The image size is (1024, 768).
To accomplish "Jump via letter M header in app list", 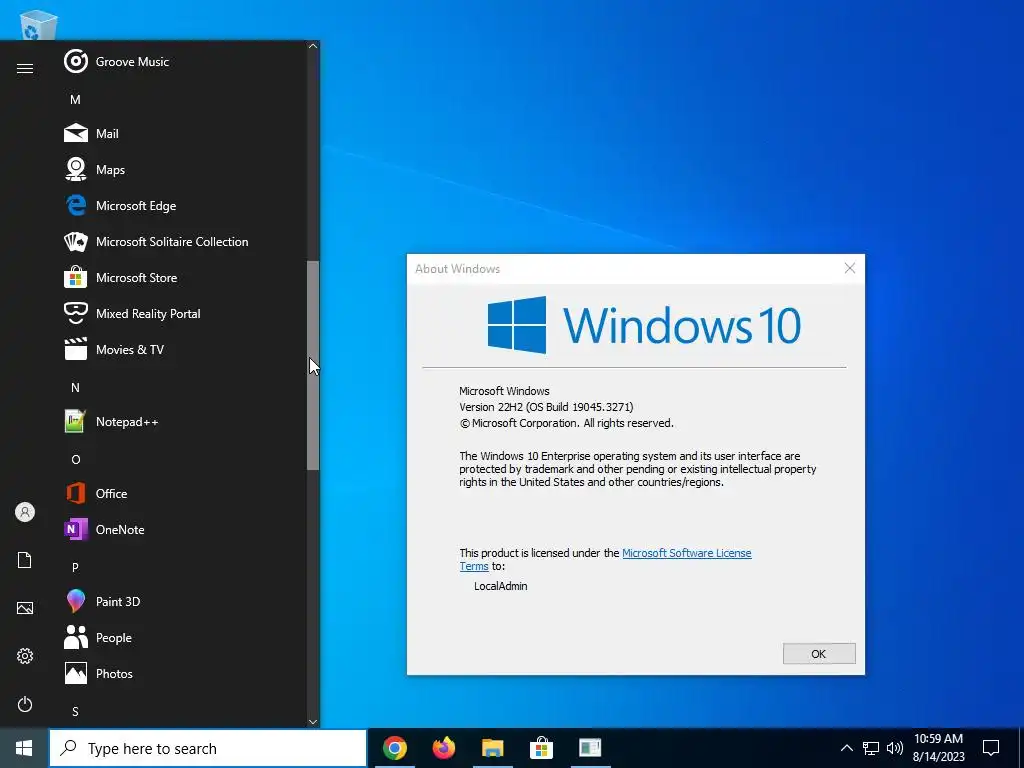I will [x=75, y=99].
